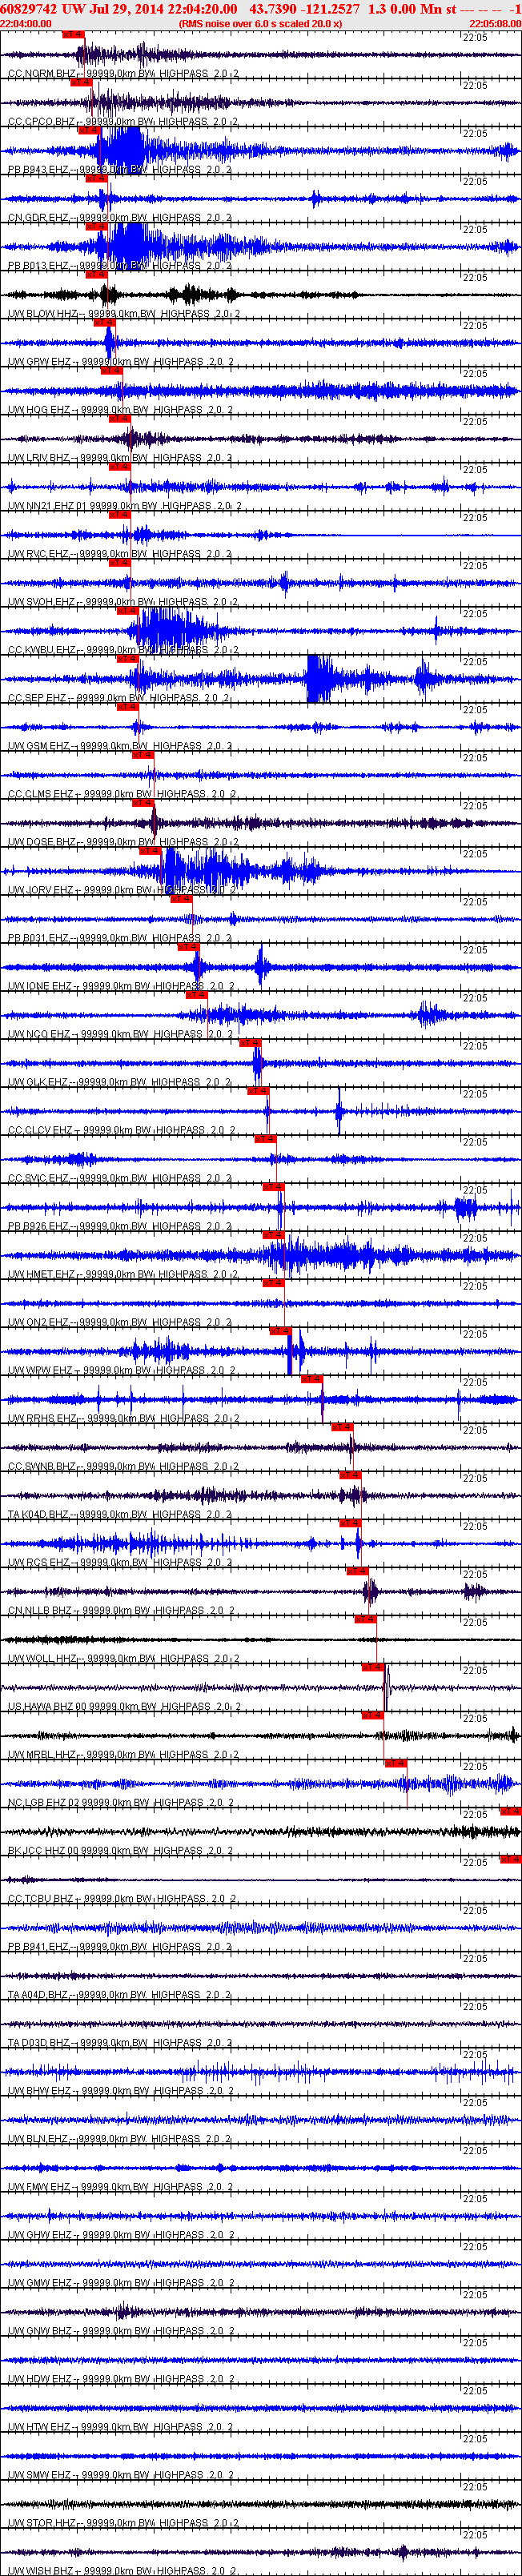Select the UW.SVOH.EHZ station label
522x2576 pixels.
42,602
